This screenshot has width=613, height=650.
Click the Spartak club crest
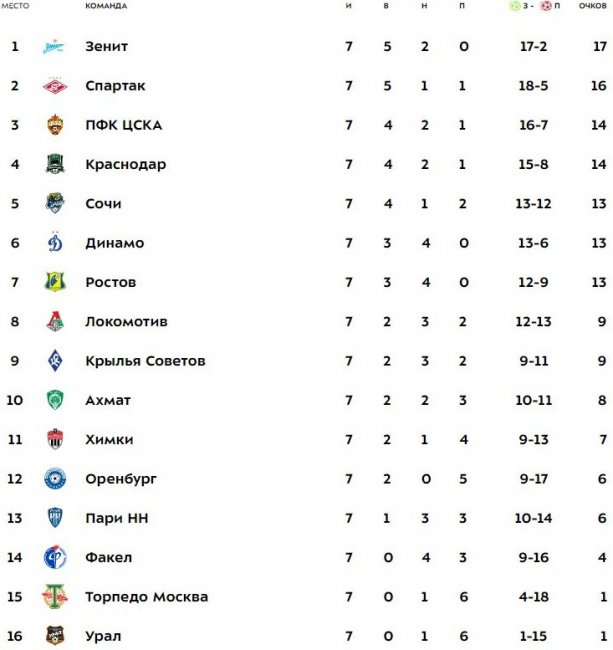pyautogui.click(x=55, y=86)
